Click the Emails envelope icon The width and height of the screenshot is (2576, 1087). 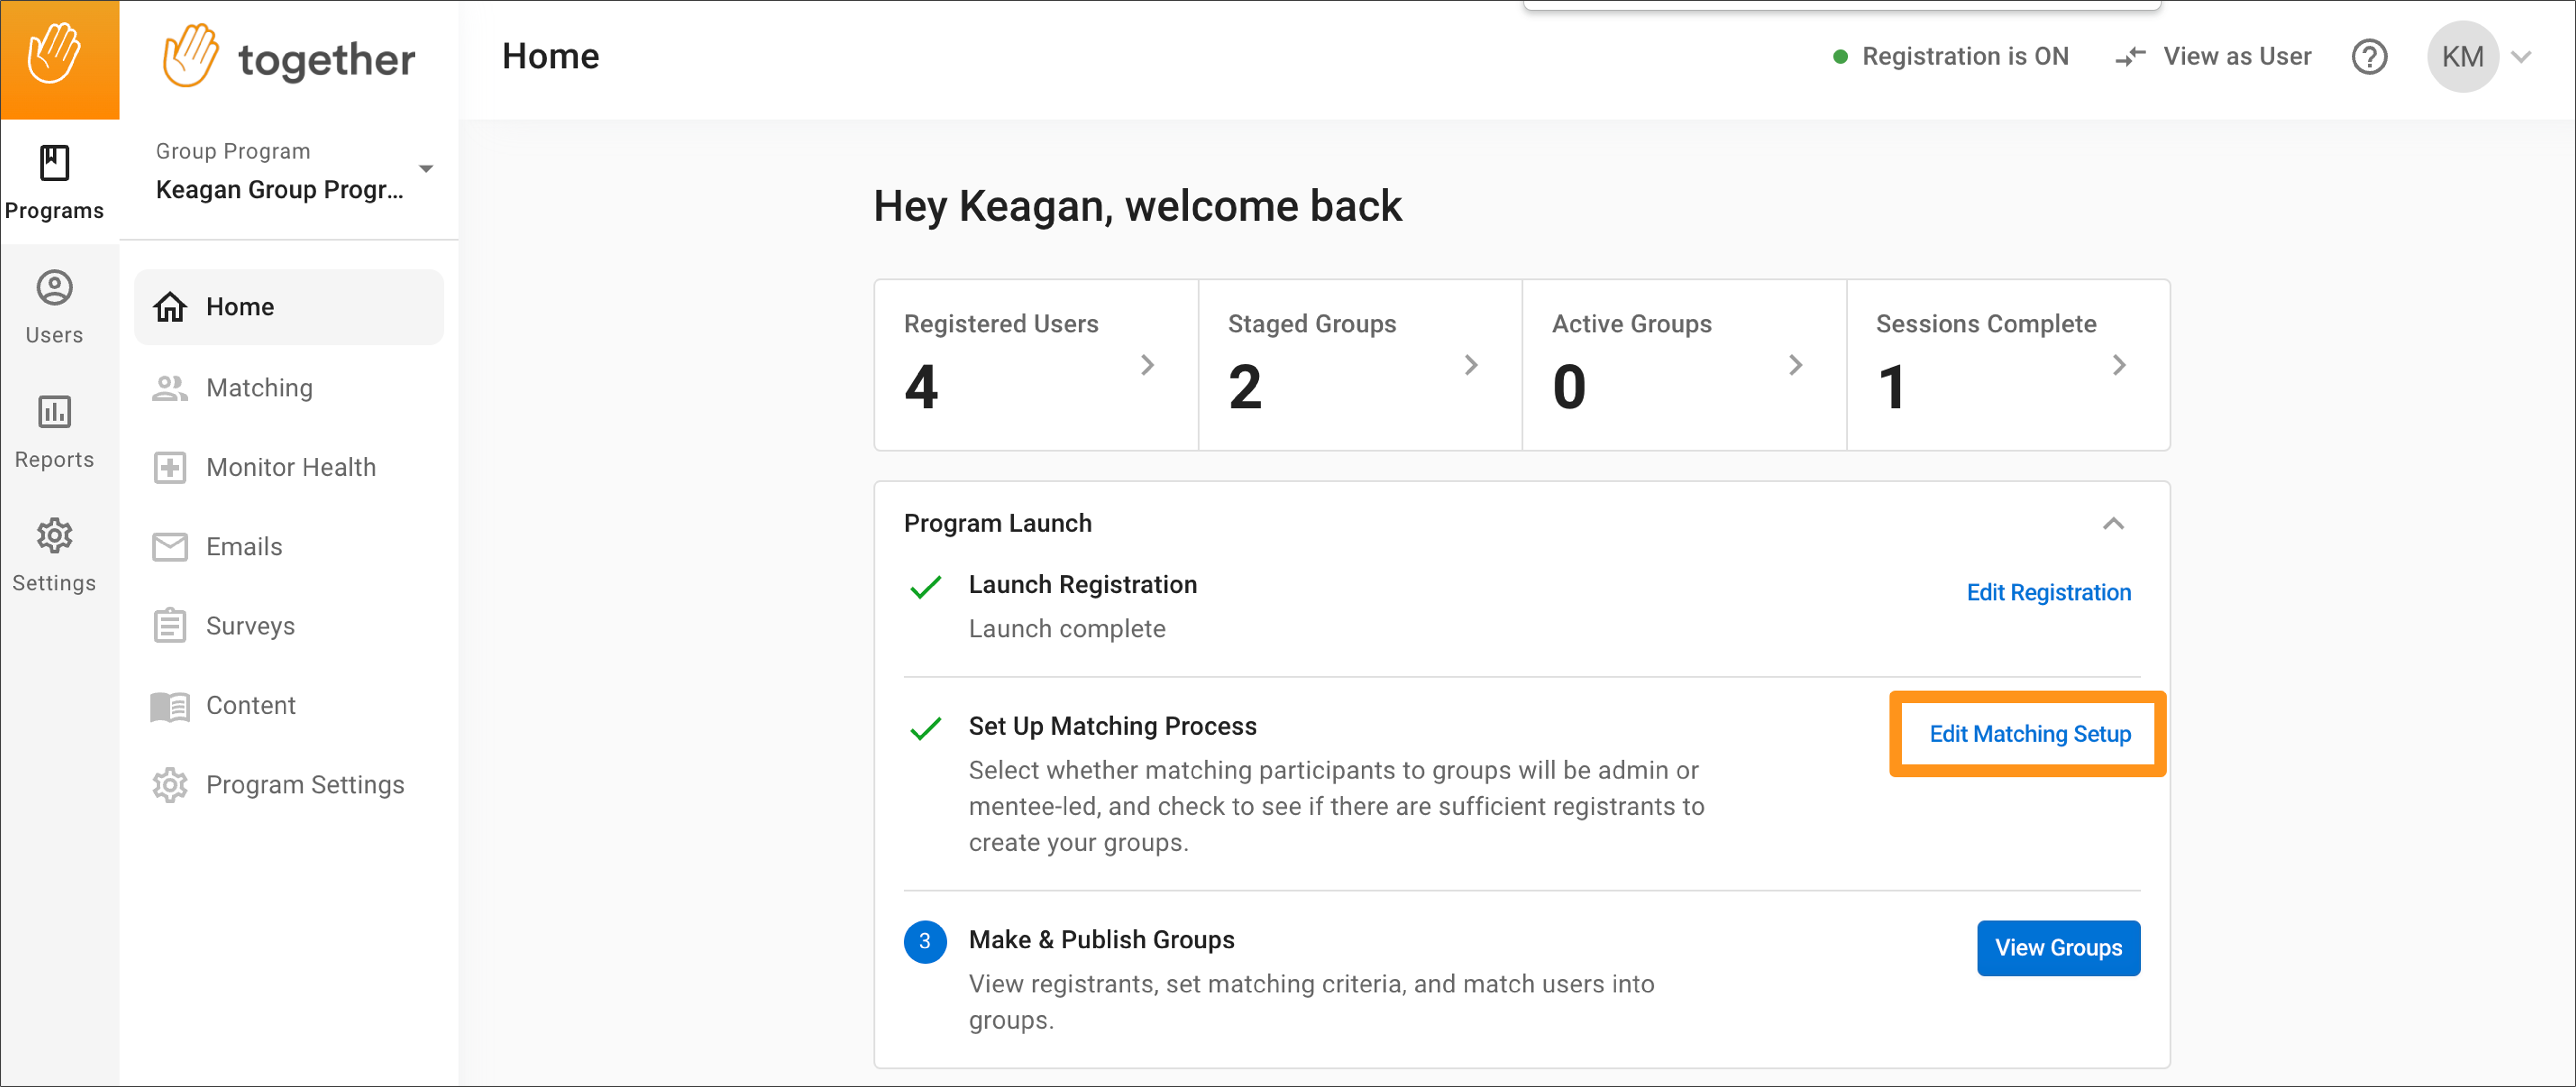pos(170,547)
